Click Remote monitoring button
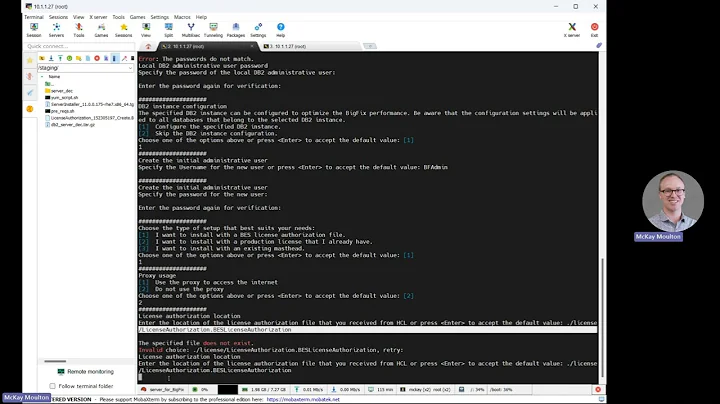The height and width of the screenshot is (404, 720). point(86,371)
